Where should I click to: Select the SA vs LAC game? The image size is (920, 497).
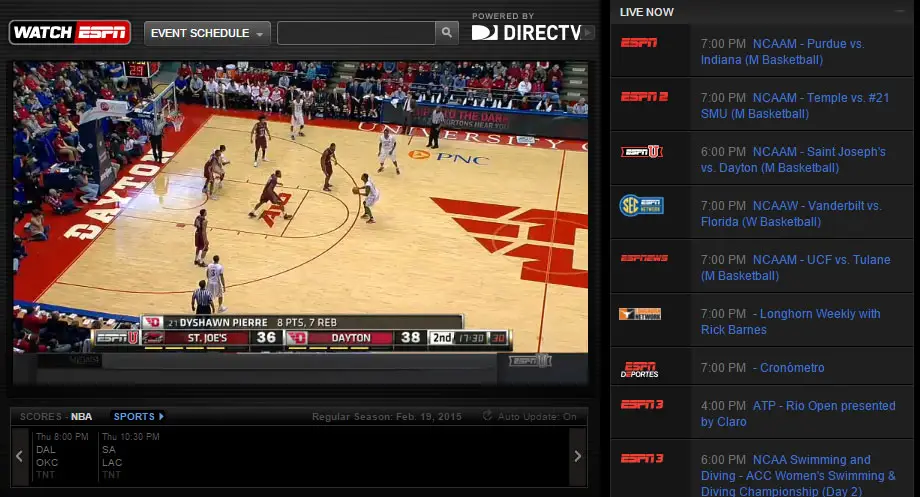[x=131, y=456]
